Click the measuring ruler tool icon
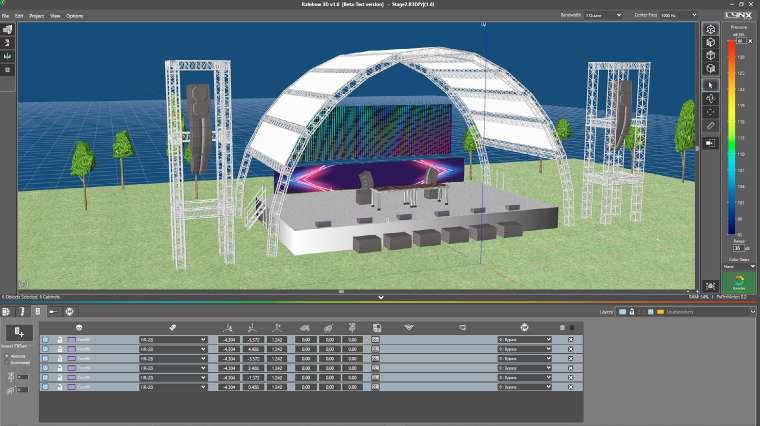The height and width of the screenshot is (426, 760). point(710,125)
